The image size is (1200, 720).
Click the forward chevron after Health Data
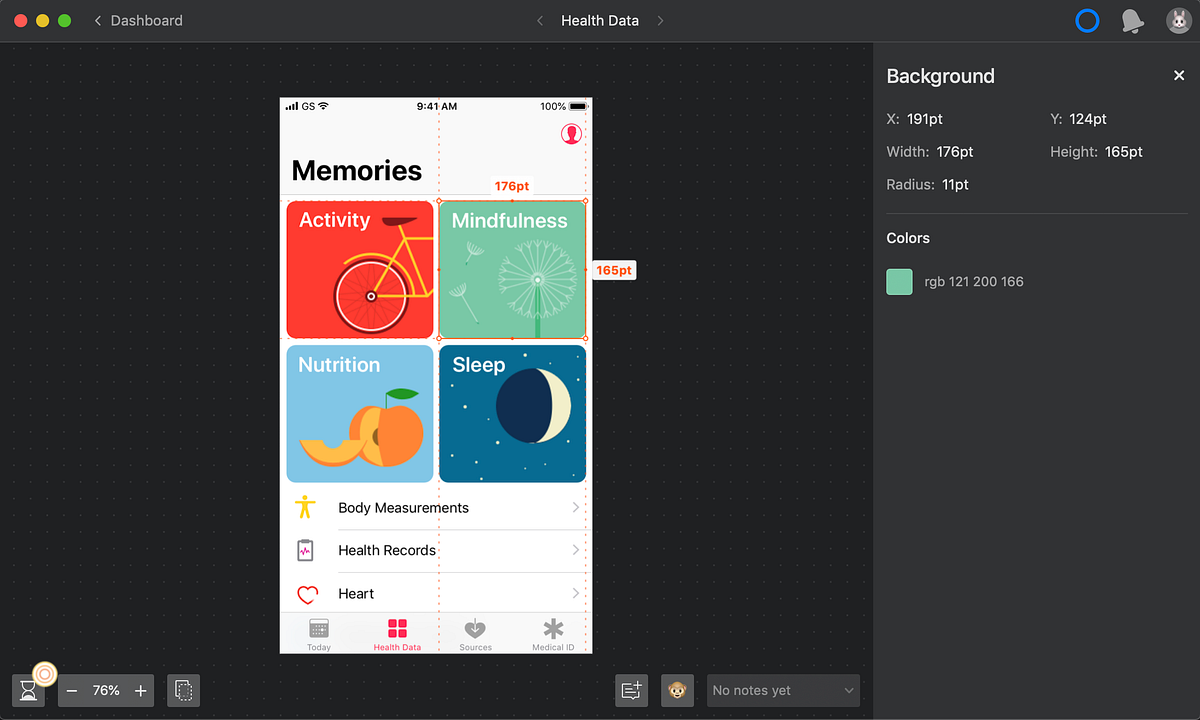pyautogui.click(x=661, y=20)
